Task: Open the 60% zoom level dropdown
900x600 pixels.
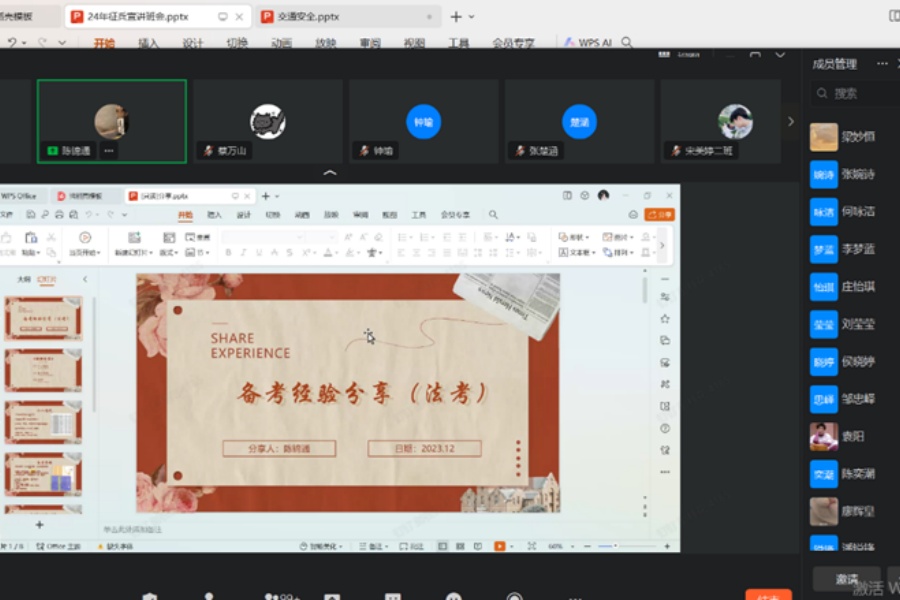Action: click(558, 544)
